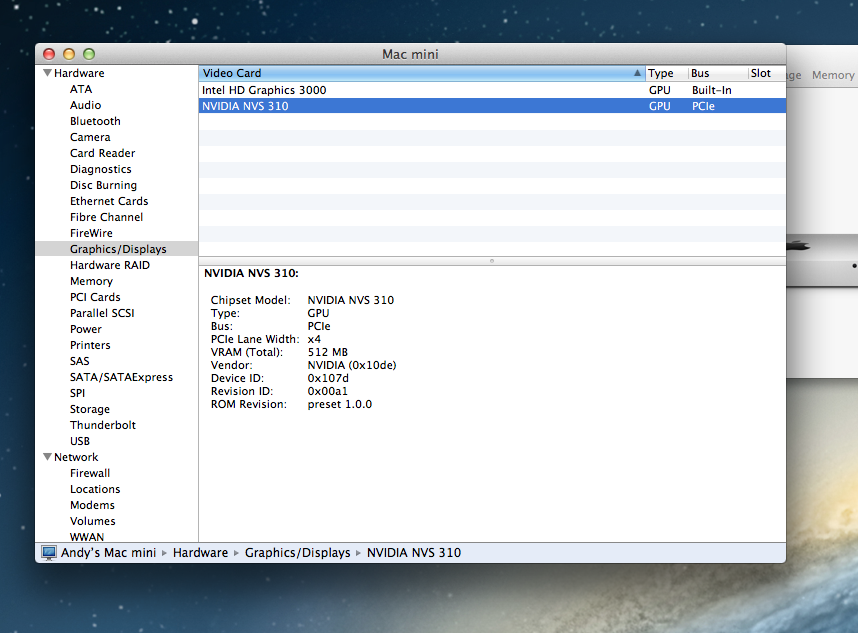Select Diagnostics in the sidebar
The height and width of the screenshot is (633, 858).
[101, 169]
